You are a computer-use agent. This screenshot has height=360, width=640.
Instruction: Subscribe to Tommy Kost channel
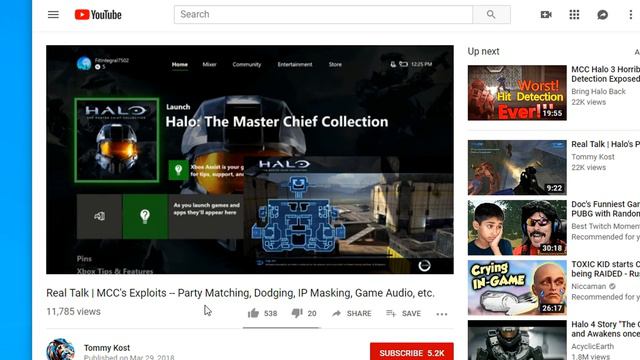point(412,352)
